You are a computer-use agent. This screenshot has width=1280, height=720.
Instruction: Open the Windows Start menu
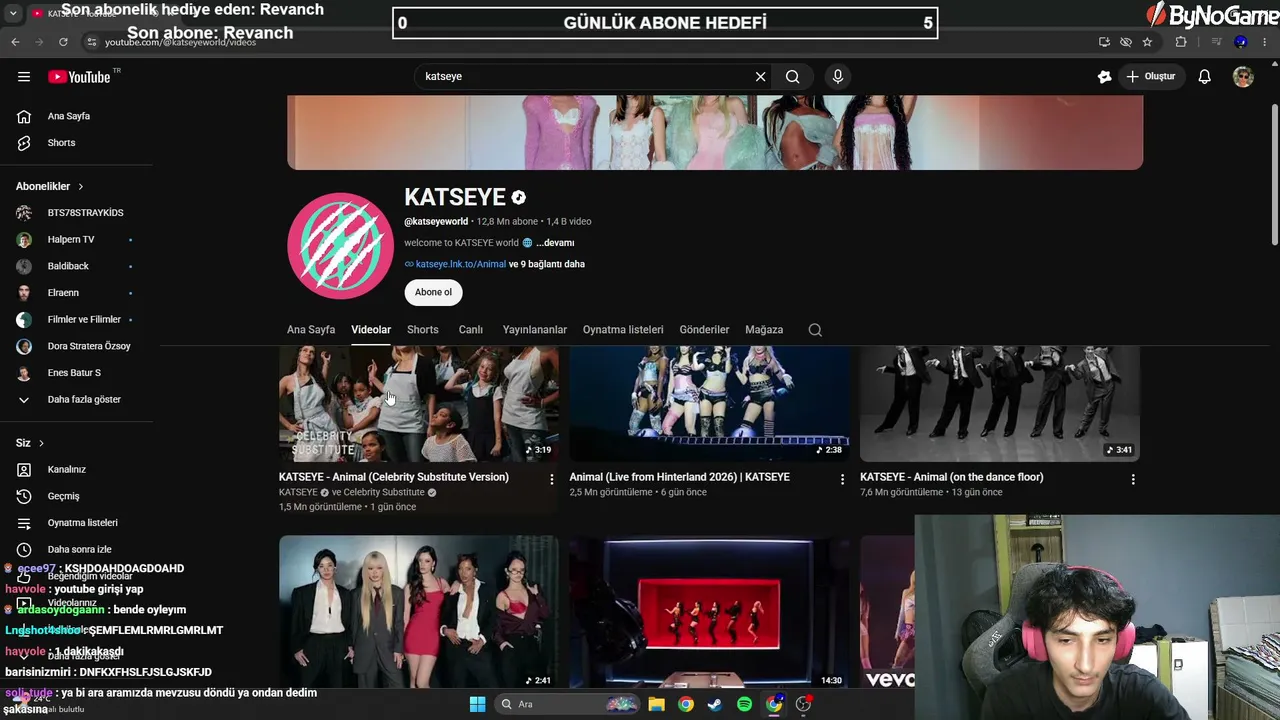[477, 704]
